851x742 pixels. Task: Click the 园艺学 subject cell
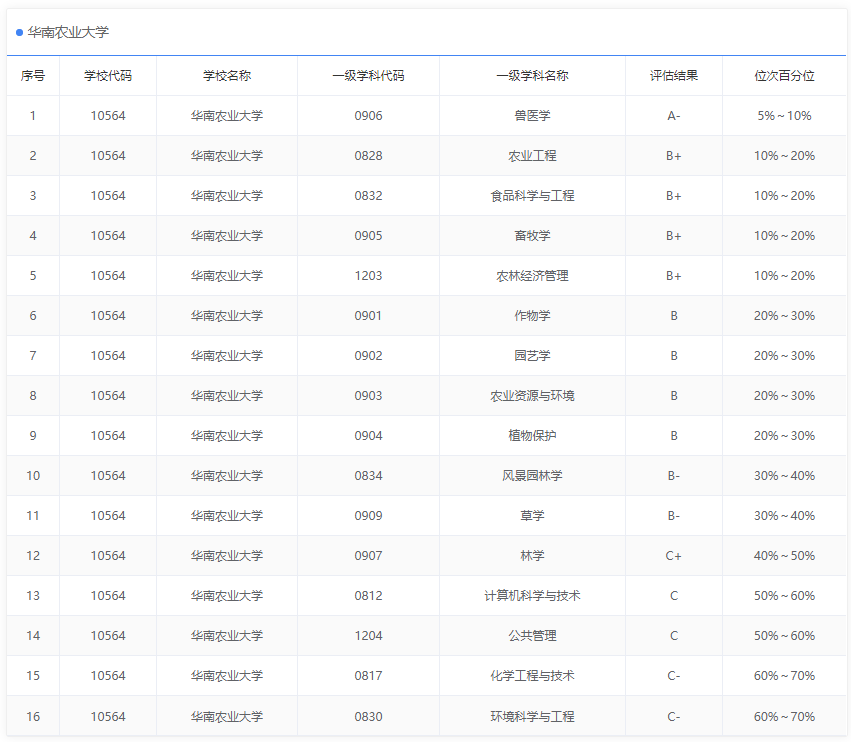[x=532, y=356]
